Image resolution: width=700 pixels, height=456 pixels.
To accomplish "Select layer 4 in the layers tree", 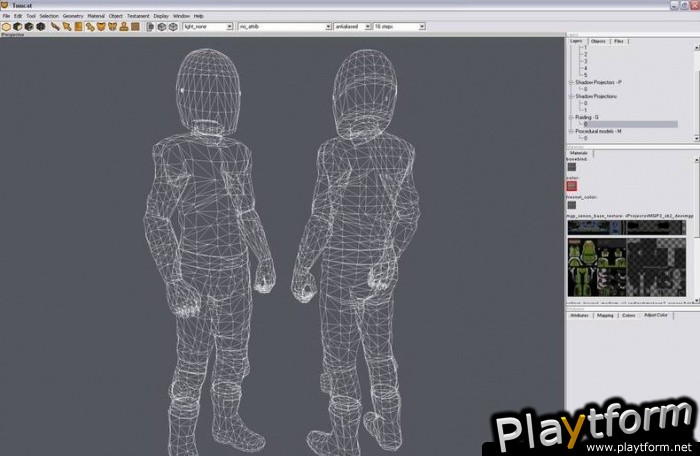I will (586, 68).
